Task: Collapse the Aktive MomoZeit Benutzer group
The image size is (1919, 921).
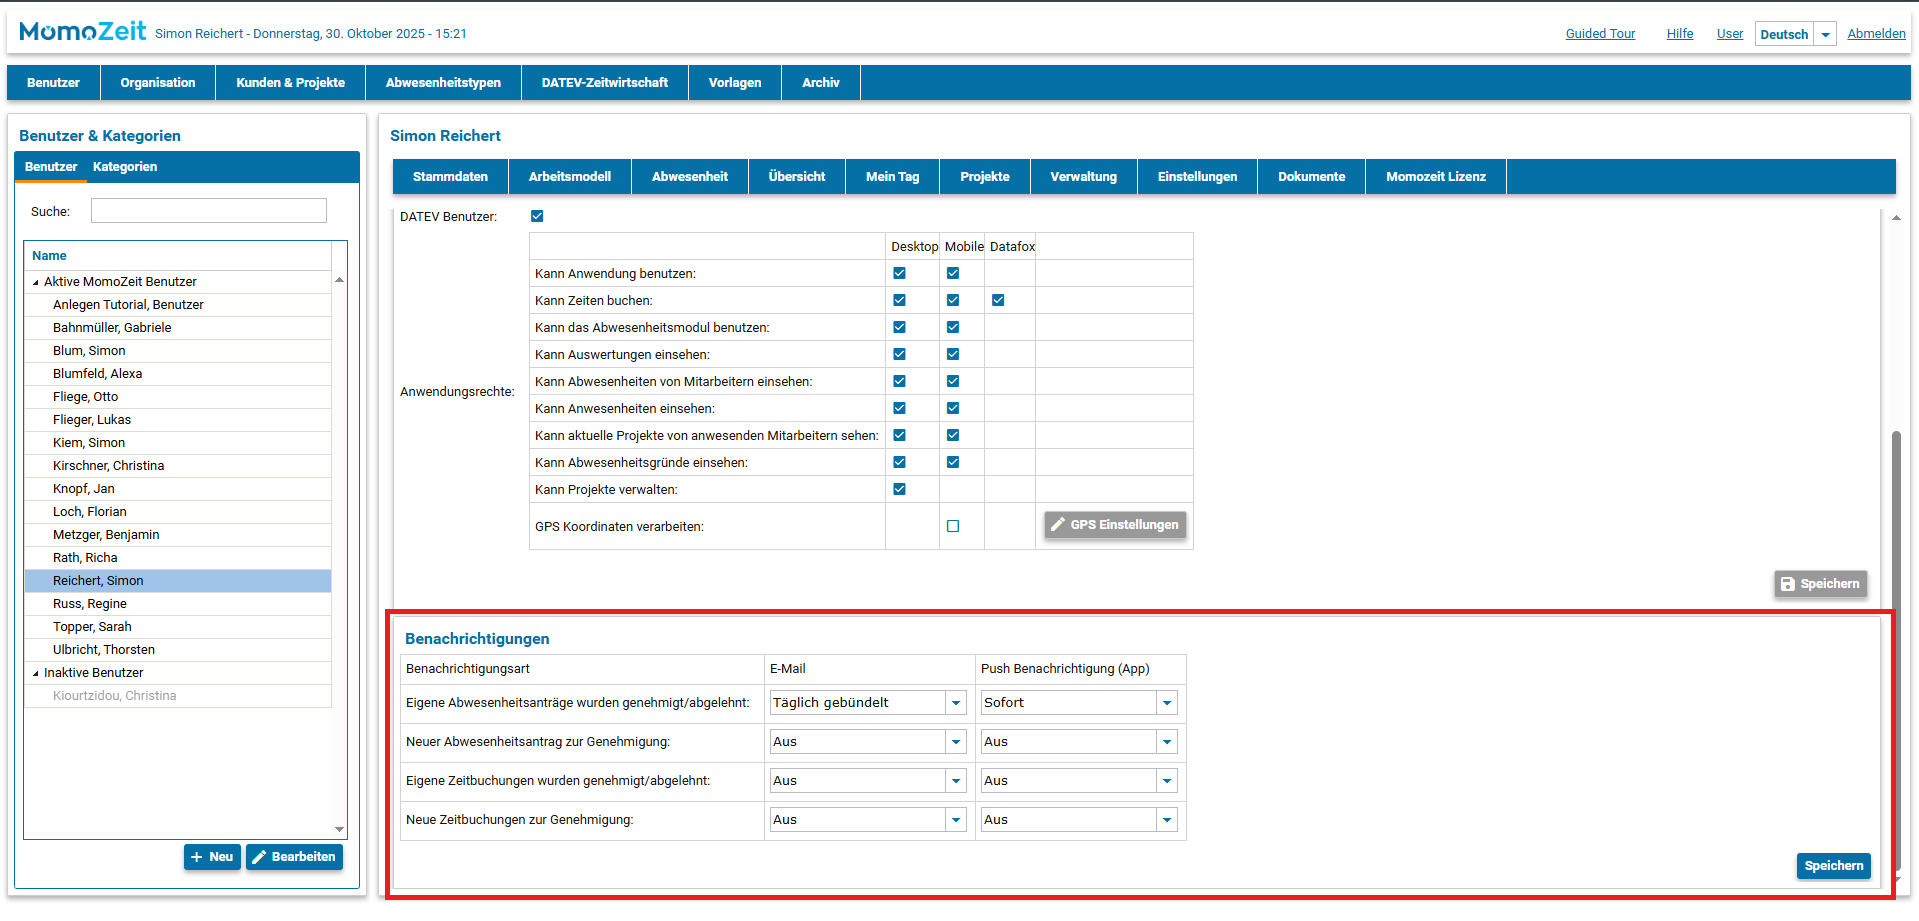Action: coord(36,282)
